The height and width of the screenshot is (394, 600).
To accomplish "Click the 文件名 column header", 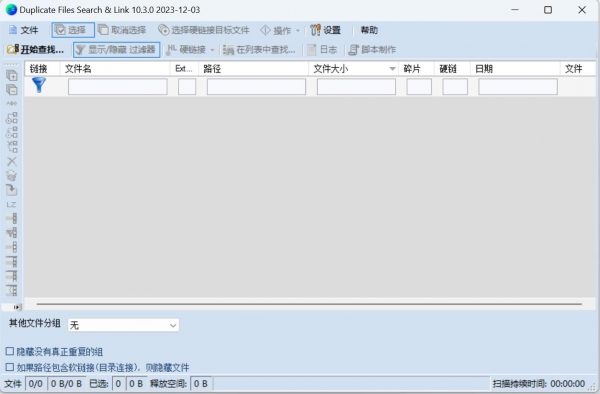I will pos(115,69).
